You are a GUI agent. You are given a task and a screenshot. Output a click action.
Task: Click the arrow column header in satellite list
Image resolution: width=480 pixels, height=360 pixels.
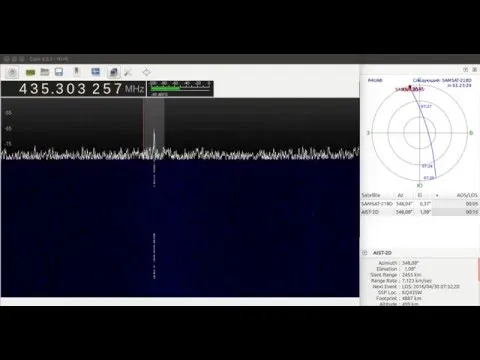coord(437,195)
